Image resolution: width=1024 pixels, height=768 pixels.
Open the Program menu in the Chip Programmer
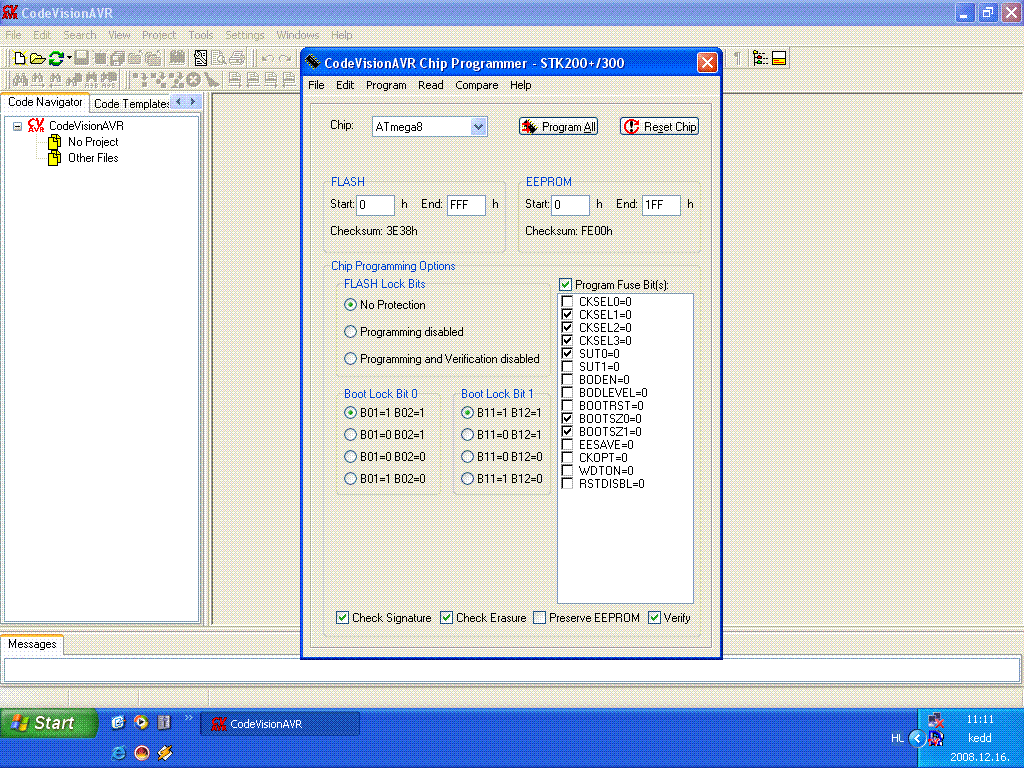coord(386,85)
